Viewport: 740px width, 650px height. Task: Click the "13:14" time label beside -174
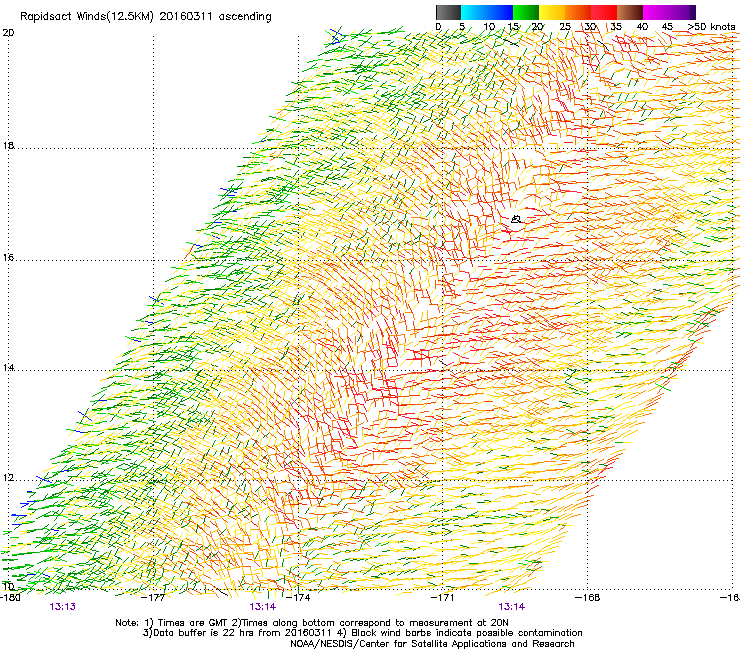[263, 607]
